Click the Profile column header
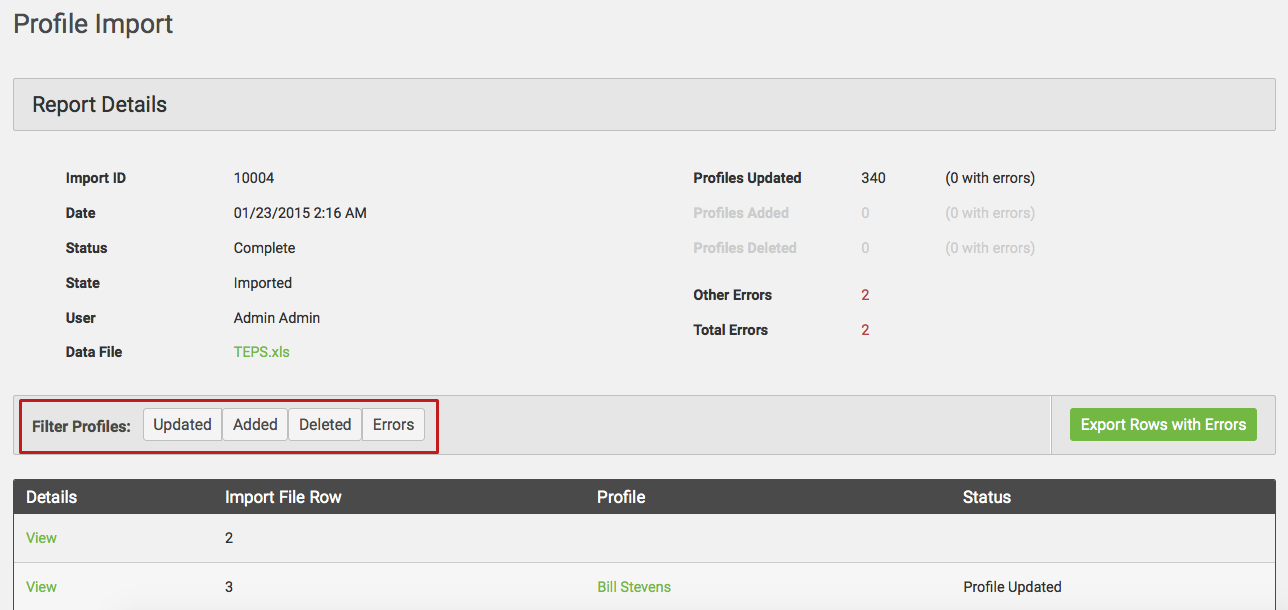This screenshot has width=1288, height=610. click(621, 497)
